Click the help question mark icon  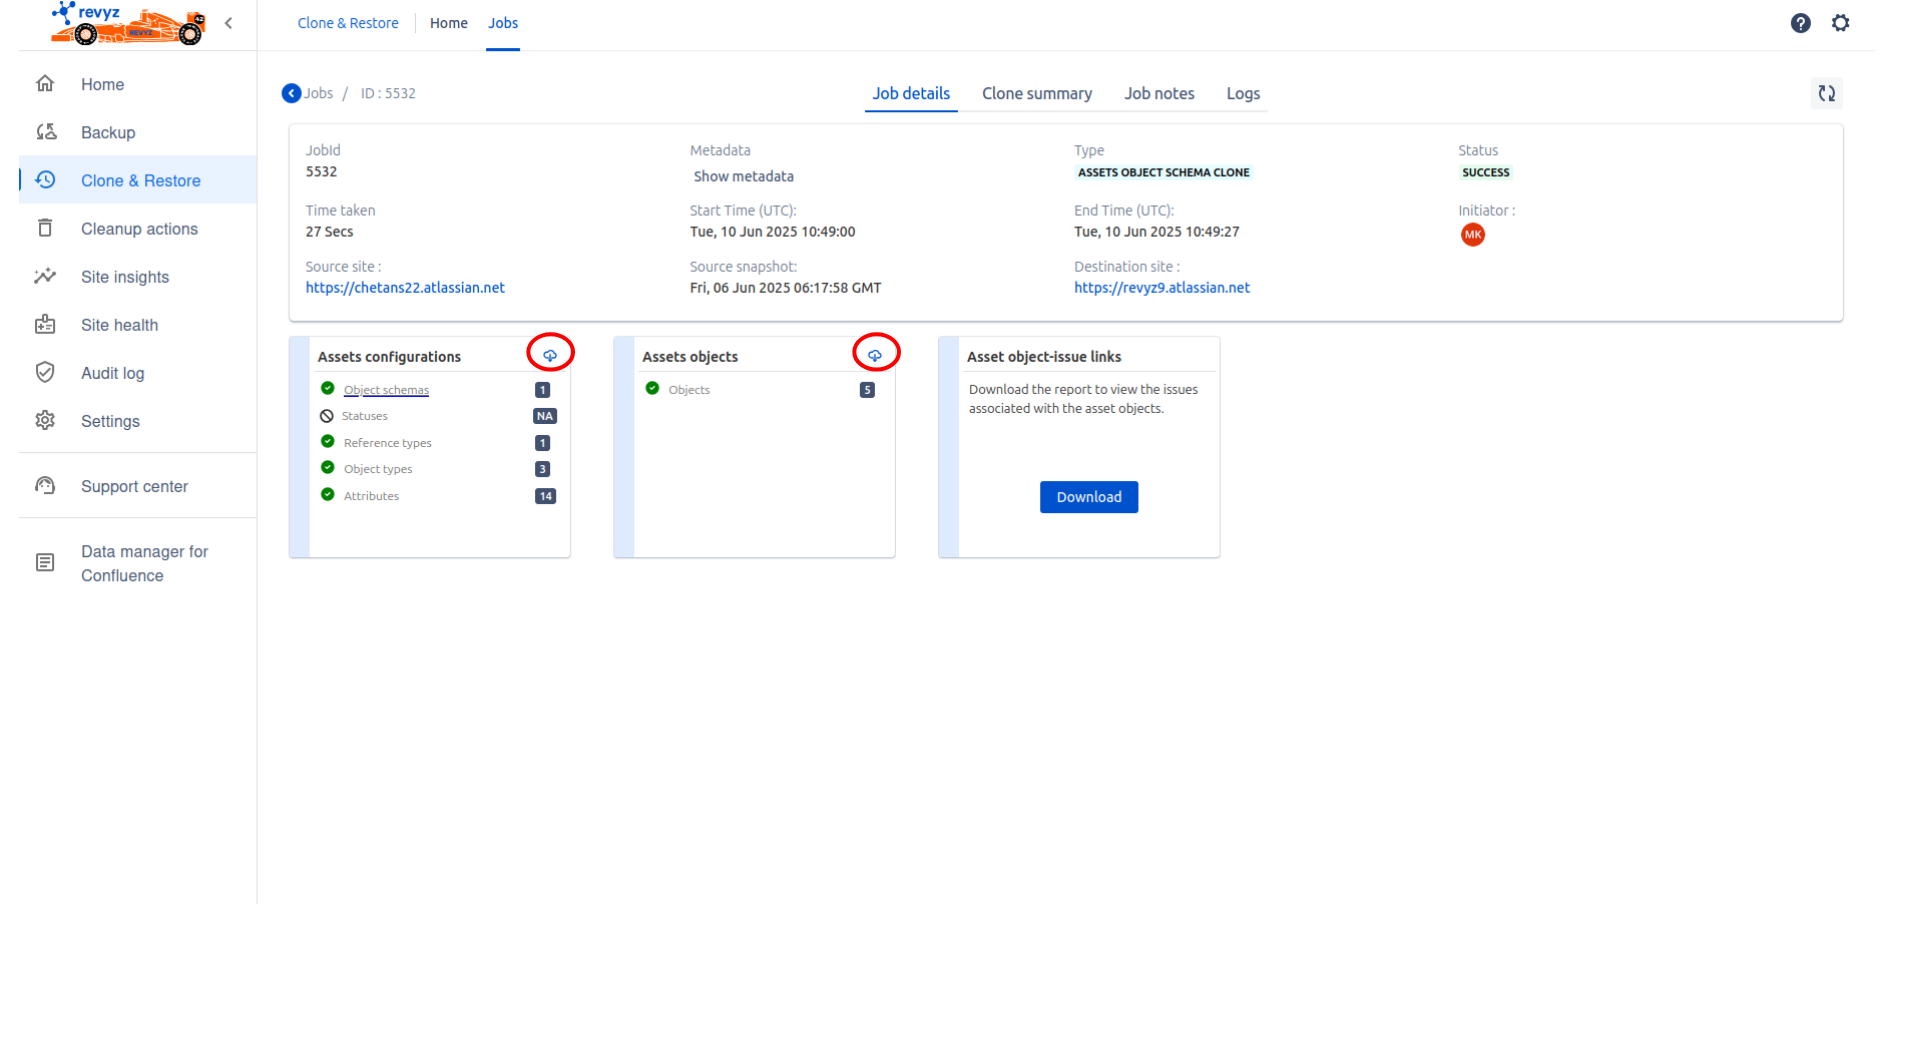(x=1800, y=23)
